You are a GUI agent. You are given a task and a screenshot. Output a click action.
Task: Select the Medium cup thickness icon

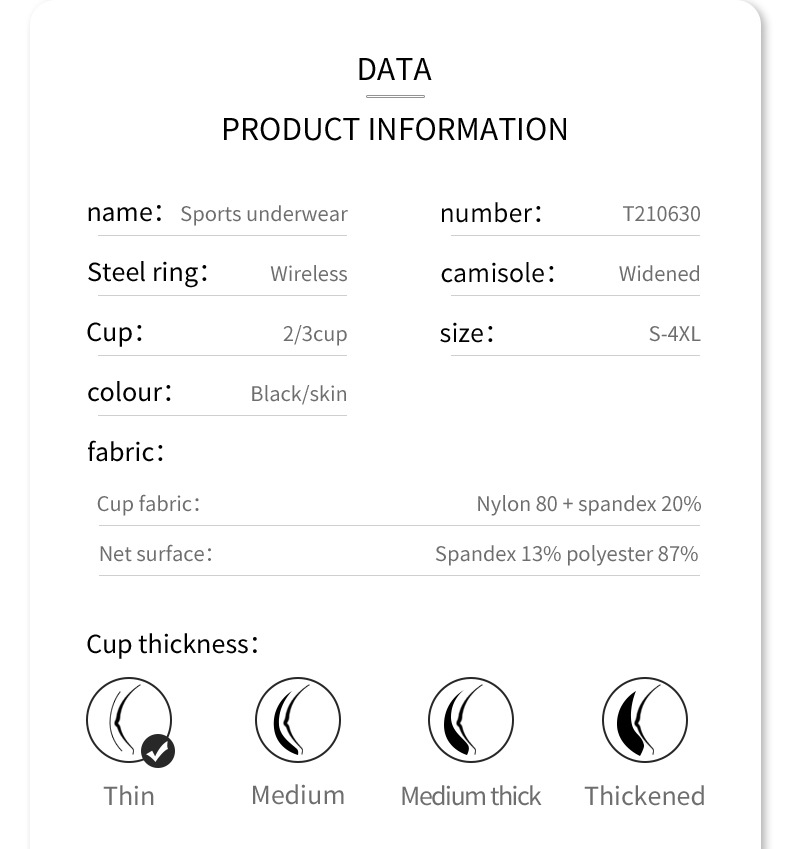(x=298, y=720)
